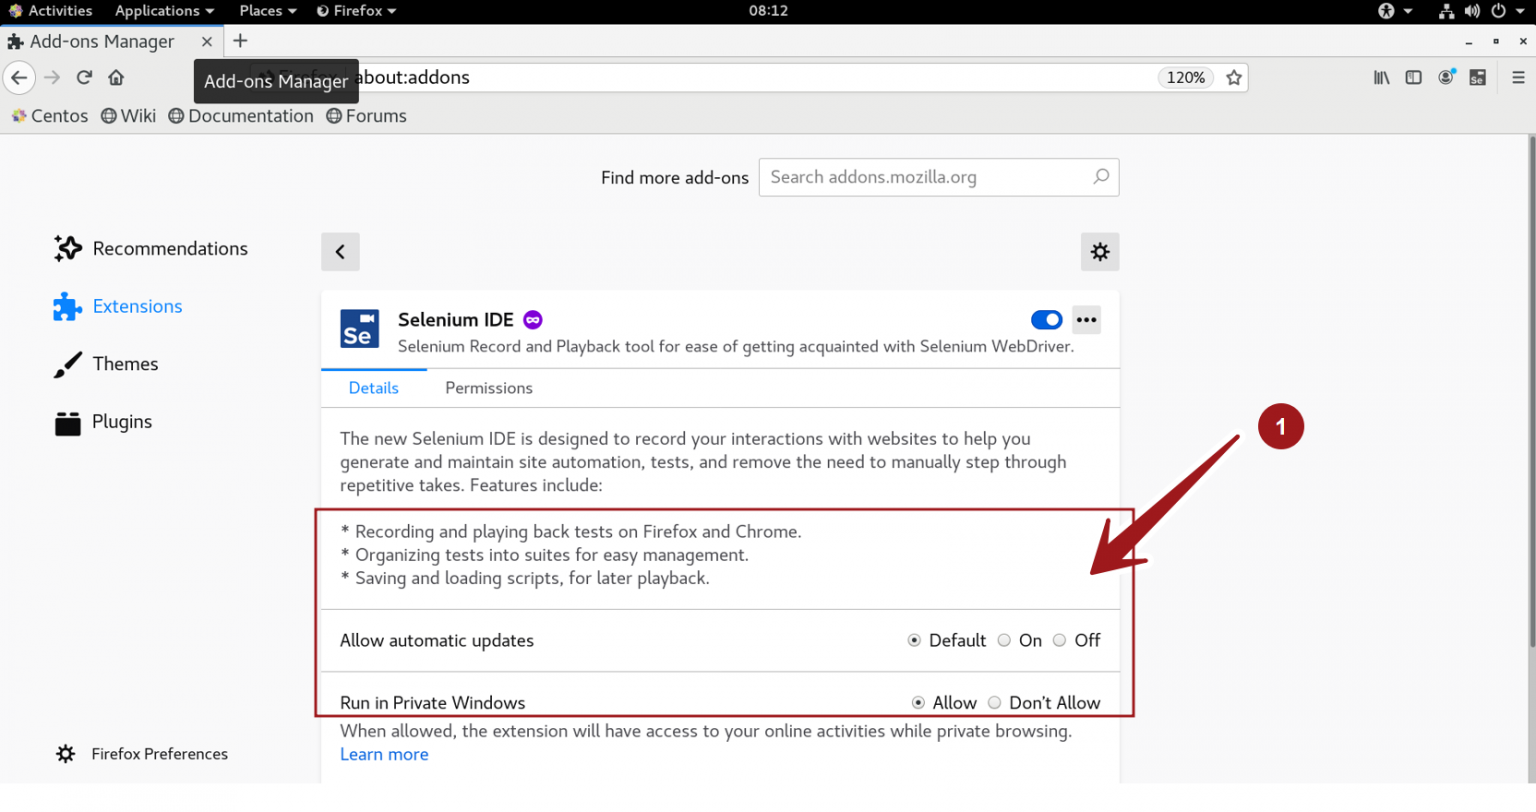The height and width of the screenshot is (812, 1536).
Task: Select Themes in the add-ons sidebar
Action: coord(125,364)
